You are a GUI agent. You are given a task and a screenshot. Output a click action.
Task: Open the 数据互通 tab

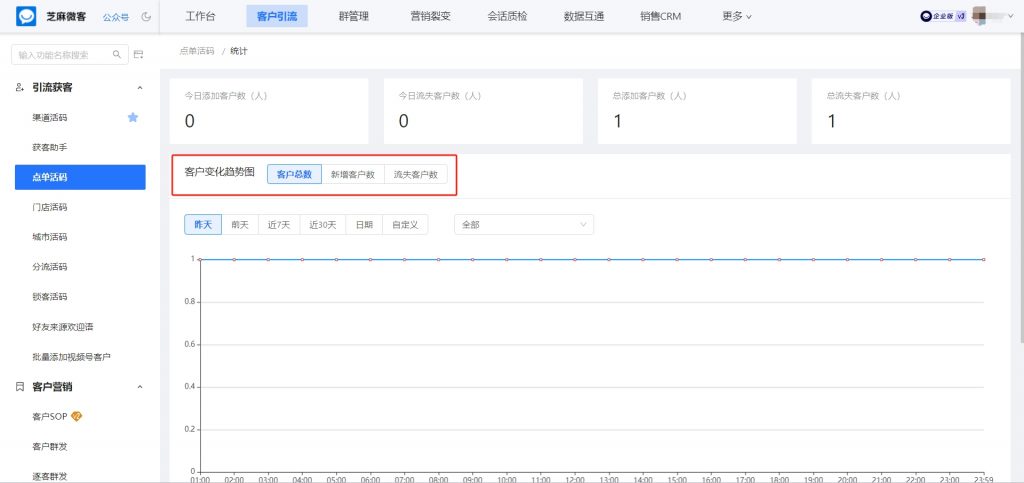[584, 16]
